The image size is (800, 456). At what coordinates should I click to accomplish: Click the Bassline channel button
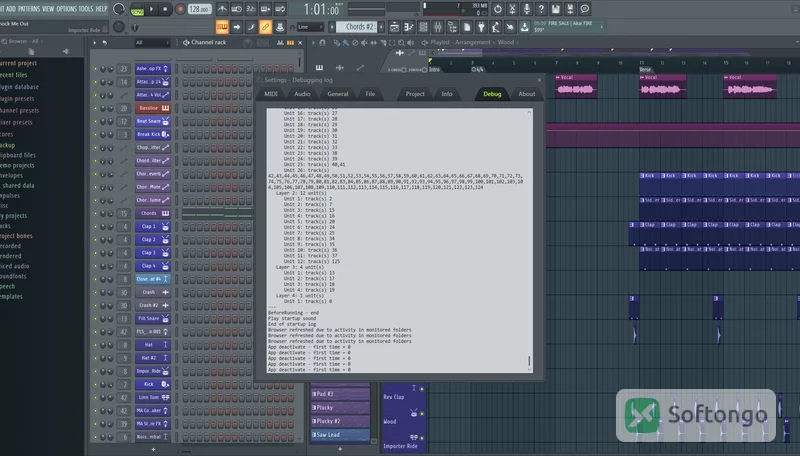(x=153, y=108)
